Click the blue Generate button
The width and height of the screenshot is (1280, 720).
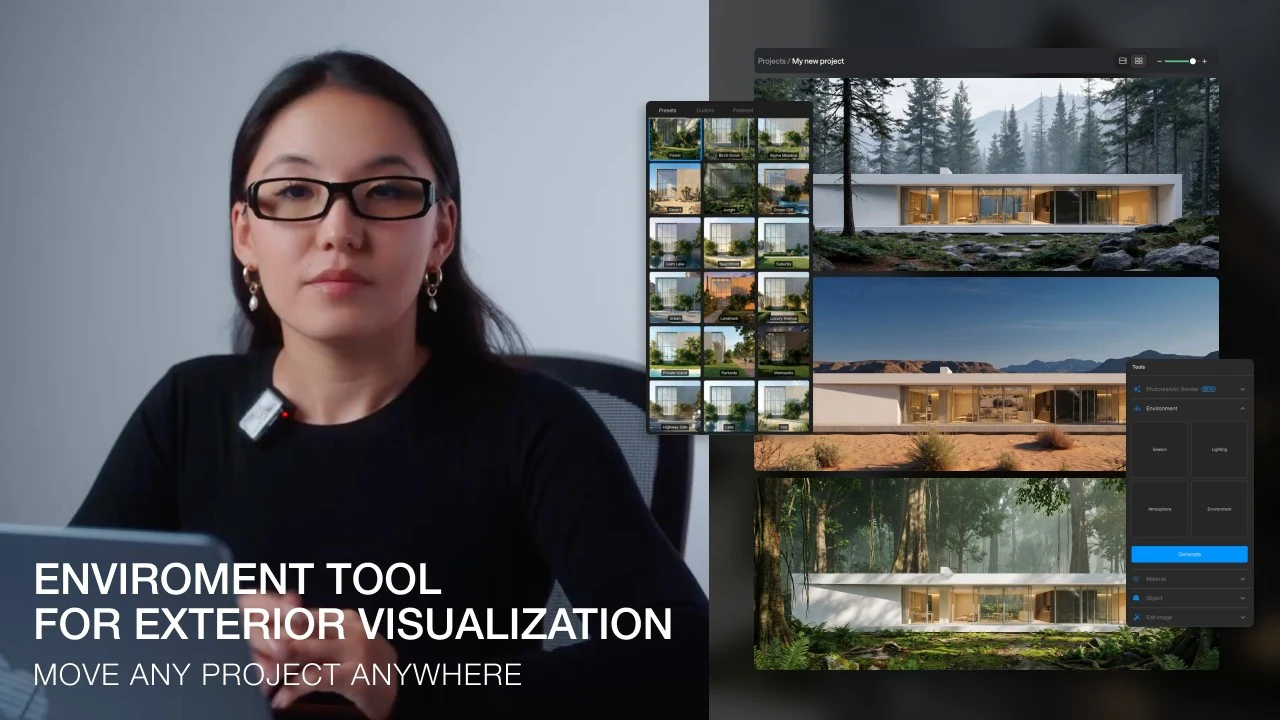pyautogui.click(x=1189, y=554)
